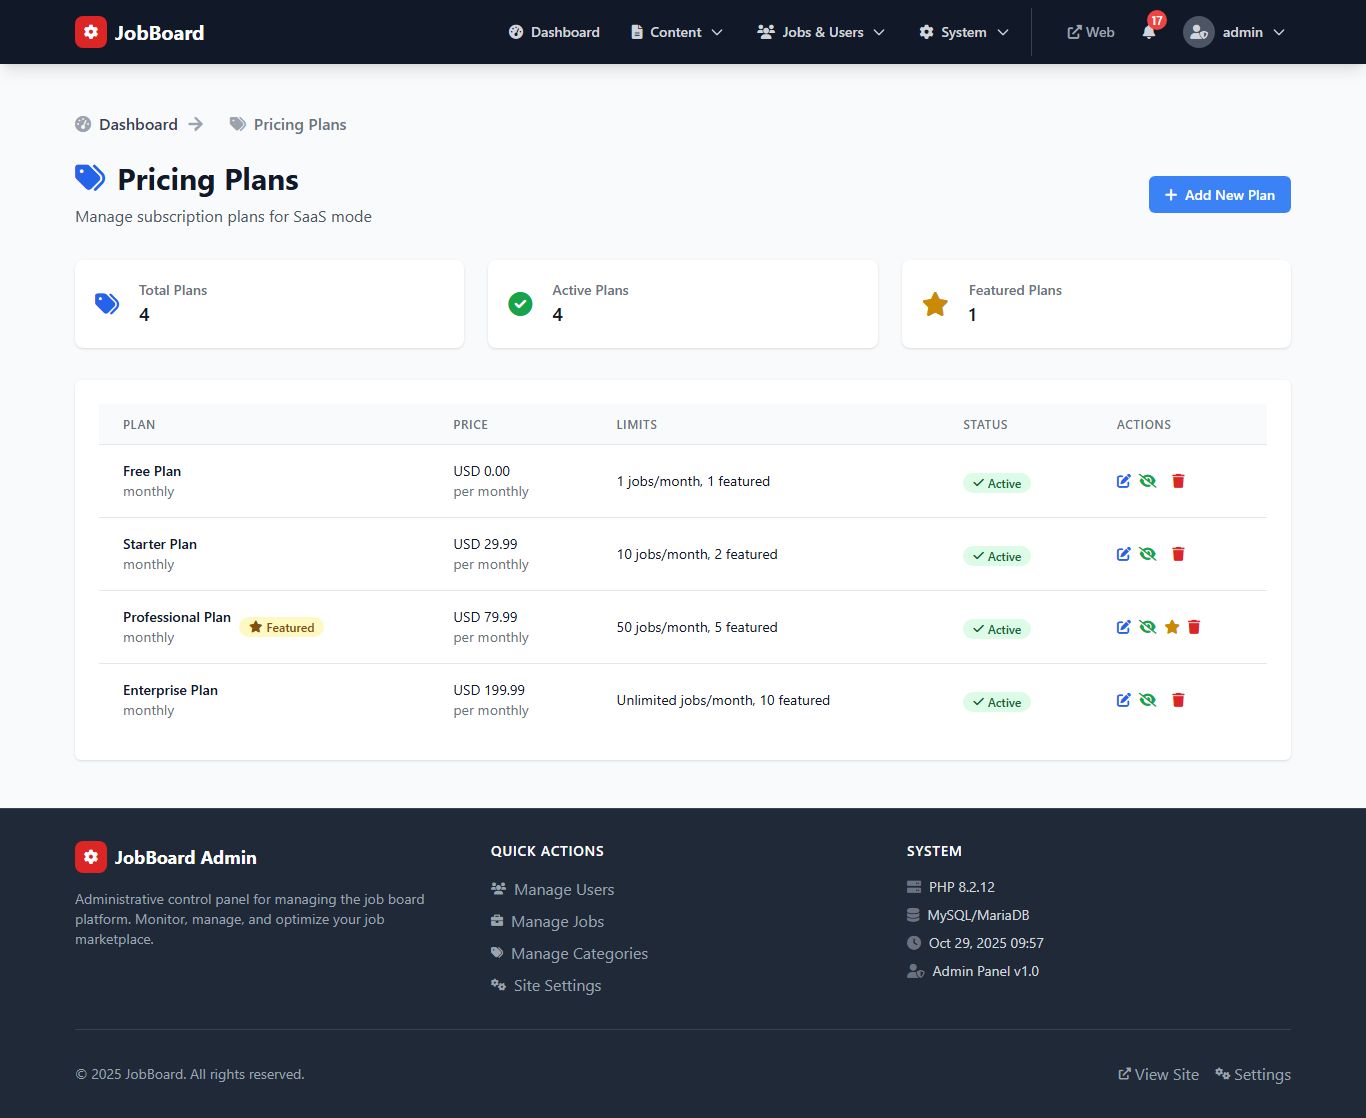Expand the Content dropdown menu
Image resolution: width=1366 pixels, height=1118 pixels.
coord(676,32)
